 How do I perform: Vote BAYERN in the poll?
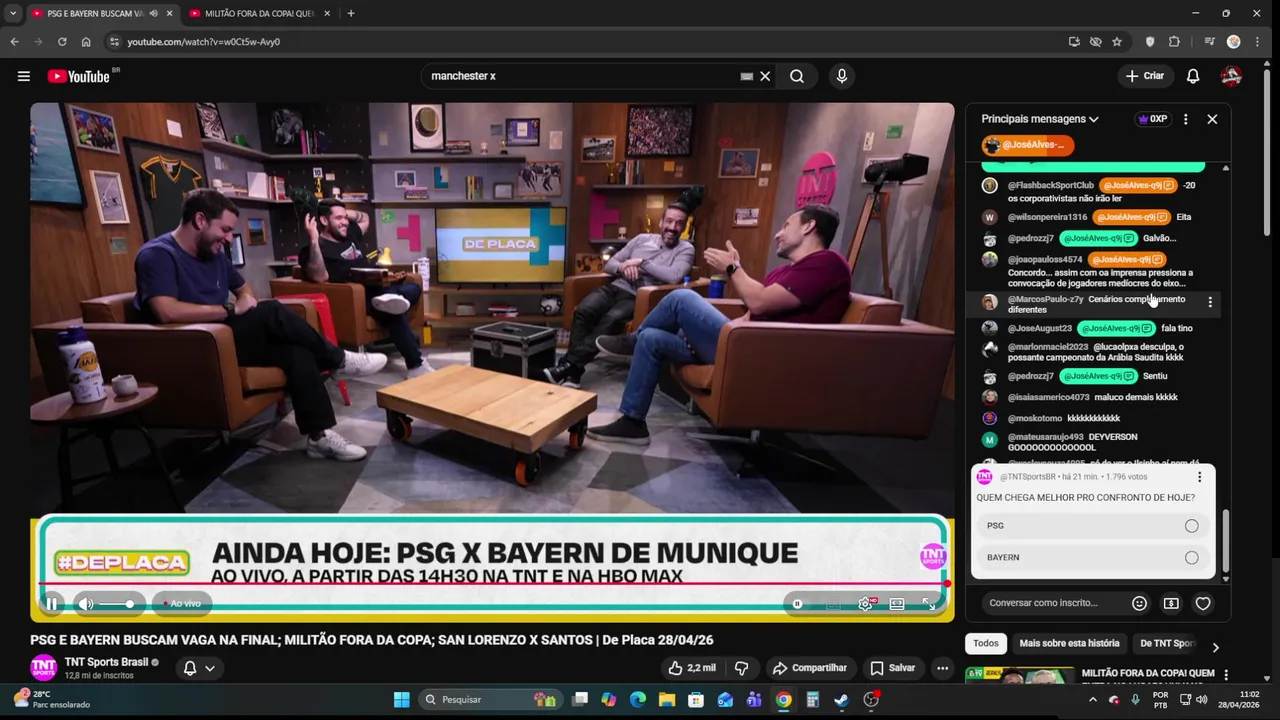pyautogui.click(x=1092, y=558)
